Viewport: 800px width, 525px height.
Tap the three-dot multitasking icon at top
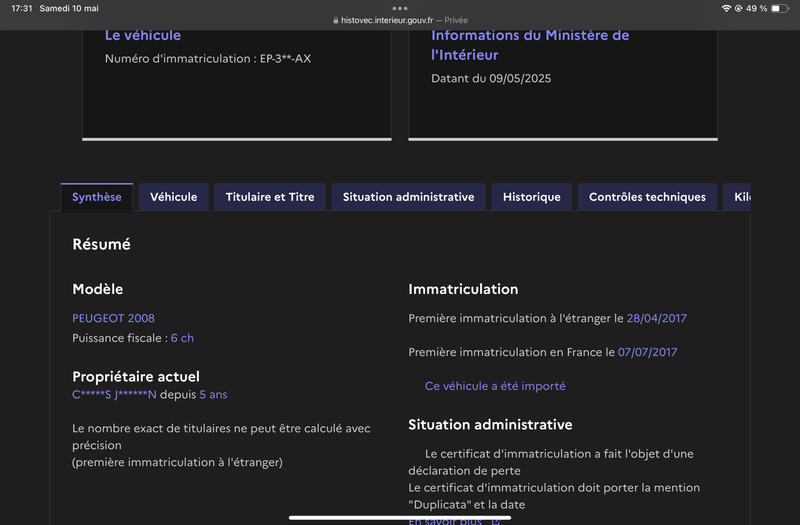pyautogui.click(x=400, y=8)
